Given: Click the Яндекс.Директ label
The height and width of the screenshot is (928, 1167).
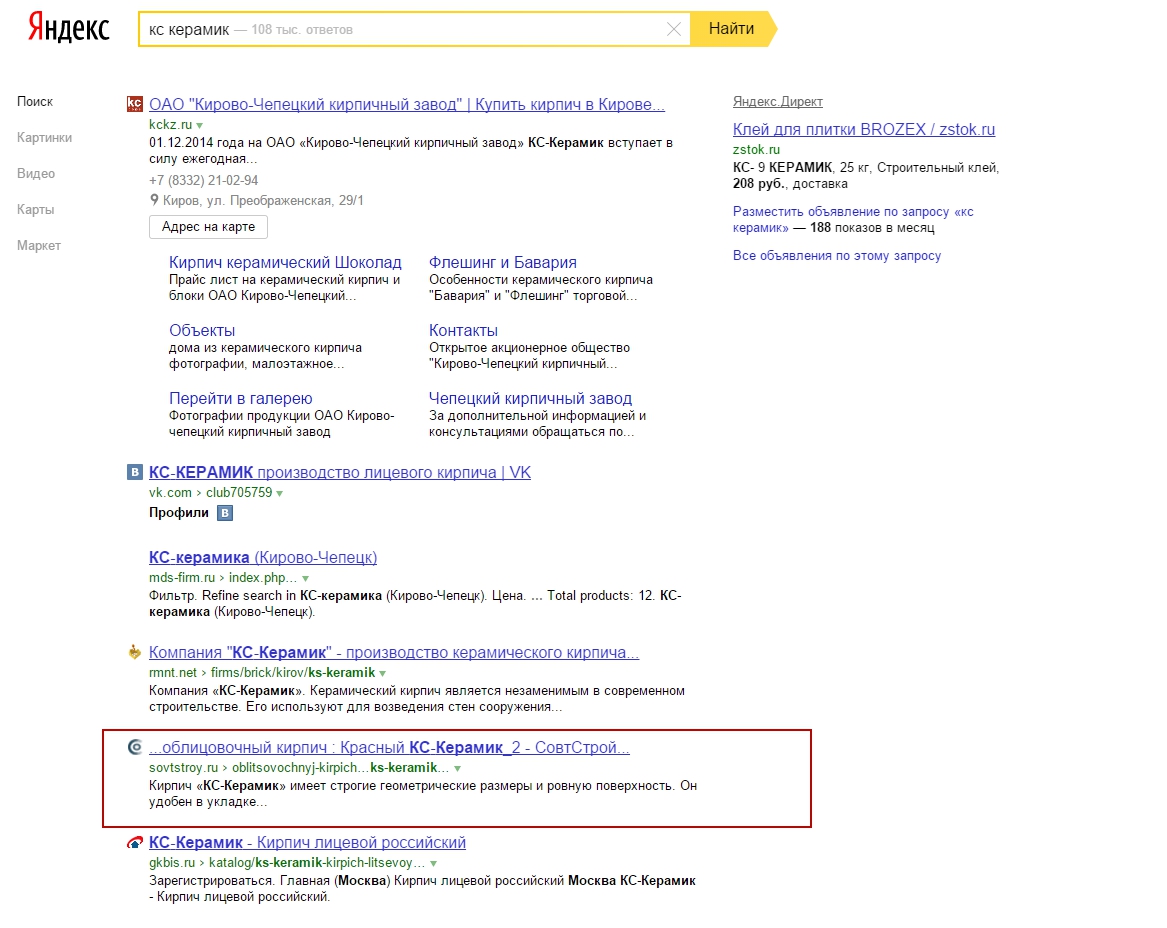Looking at the screenshot, I should click(778, 102).
